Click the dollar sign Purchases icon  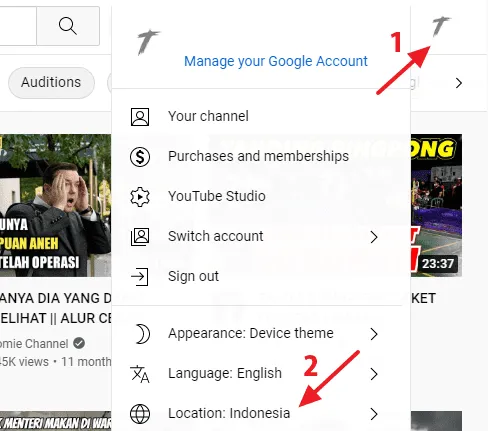pos(140,157)
